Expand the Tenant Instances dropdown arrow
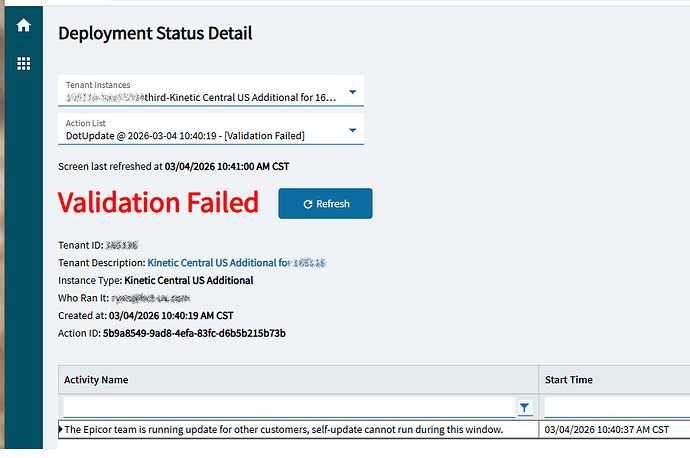 [352, 94]
